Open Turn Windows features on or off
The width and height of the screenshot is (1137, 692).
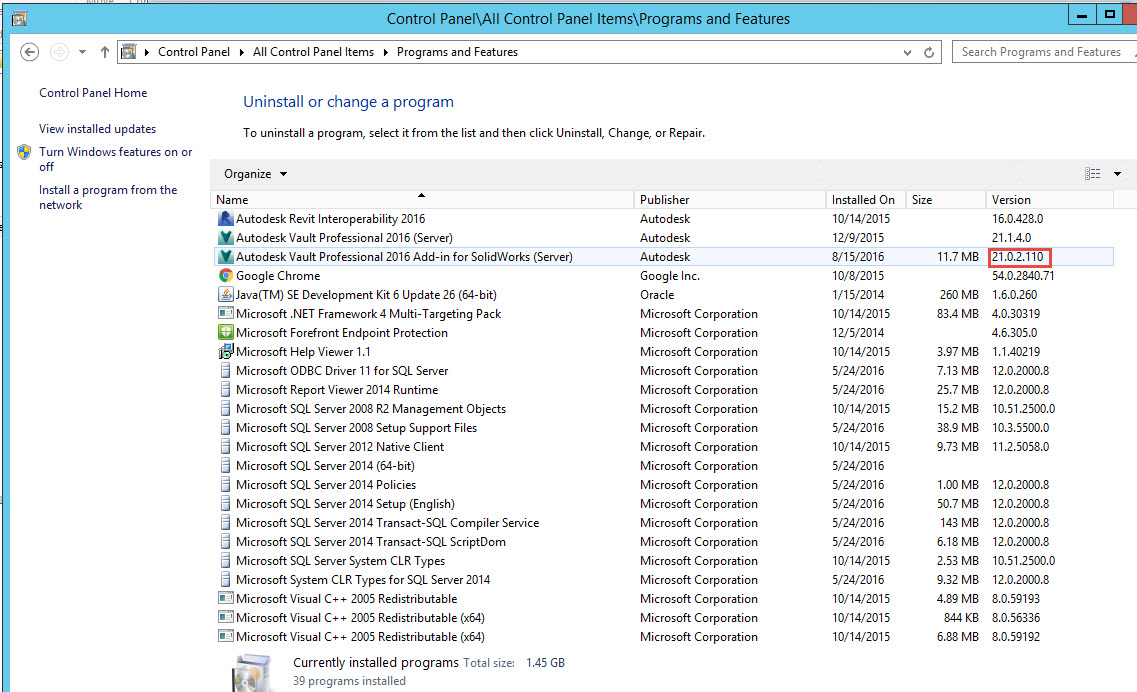[115, 159]
